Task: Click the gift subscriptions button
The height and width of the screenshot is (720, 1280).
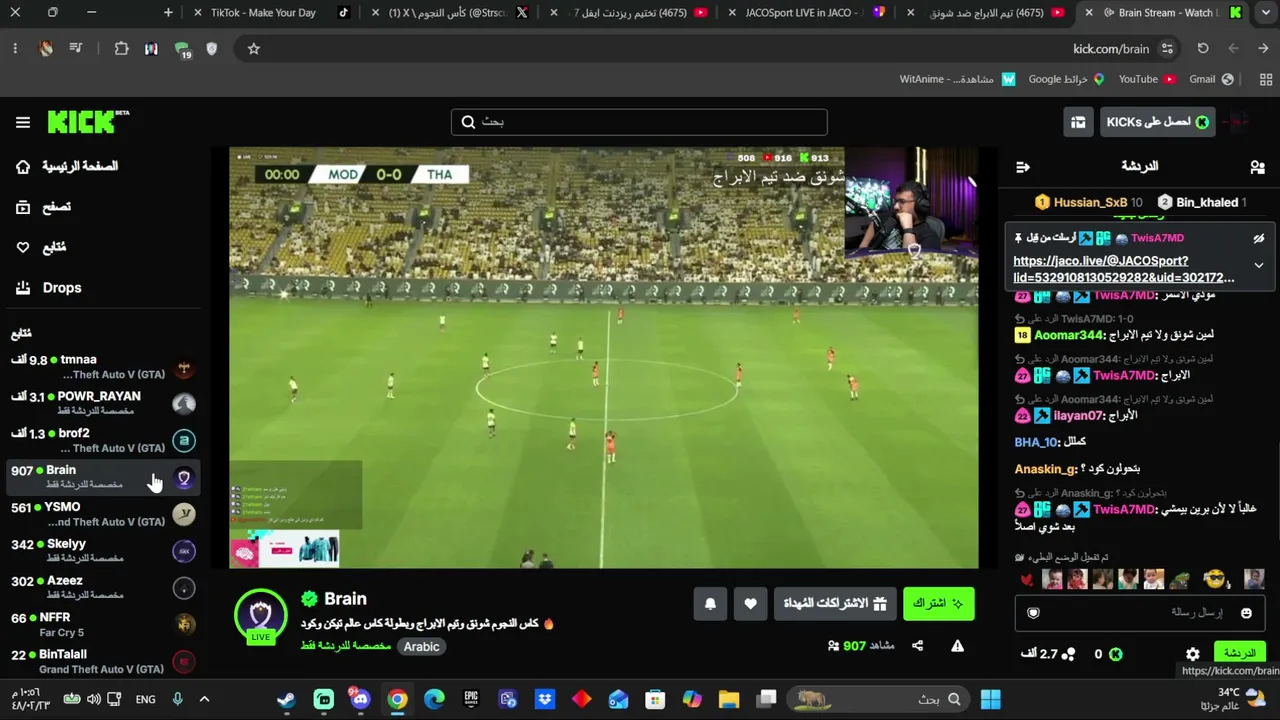Action: 835,603
